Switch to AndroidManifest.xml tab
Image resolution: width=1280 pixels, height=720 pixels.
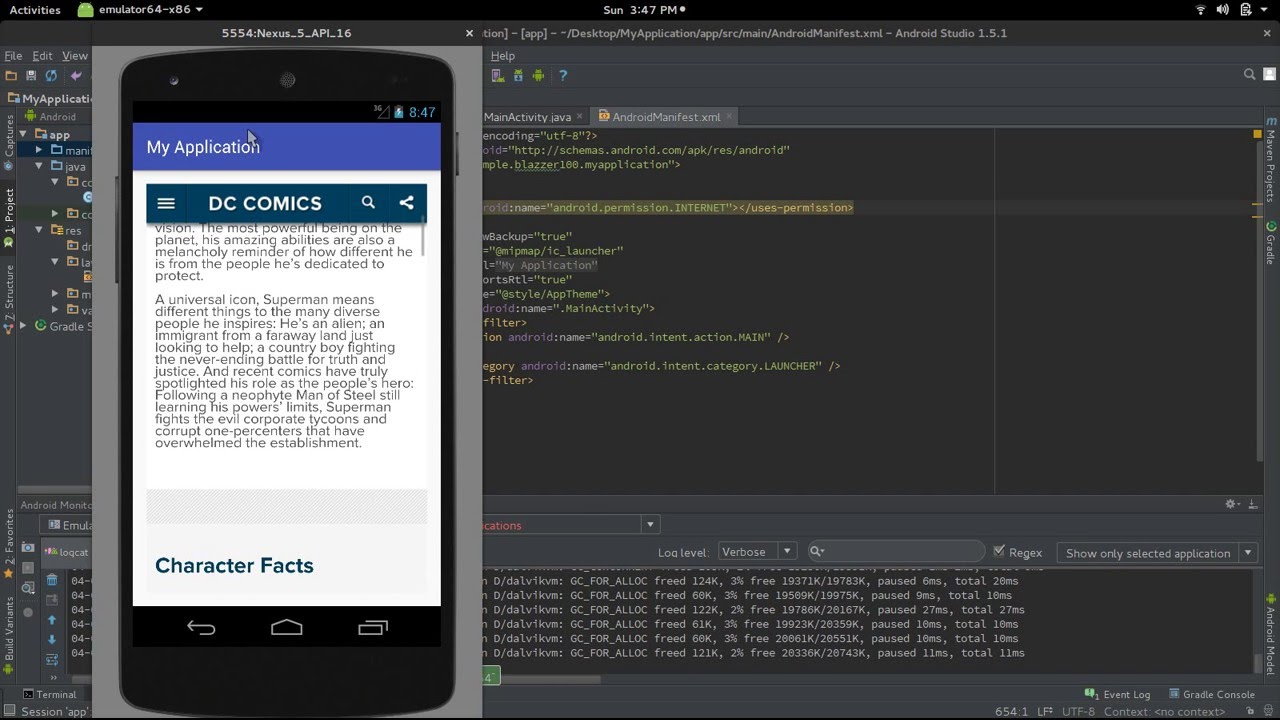(666, 117)
